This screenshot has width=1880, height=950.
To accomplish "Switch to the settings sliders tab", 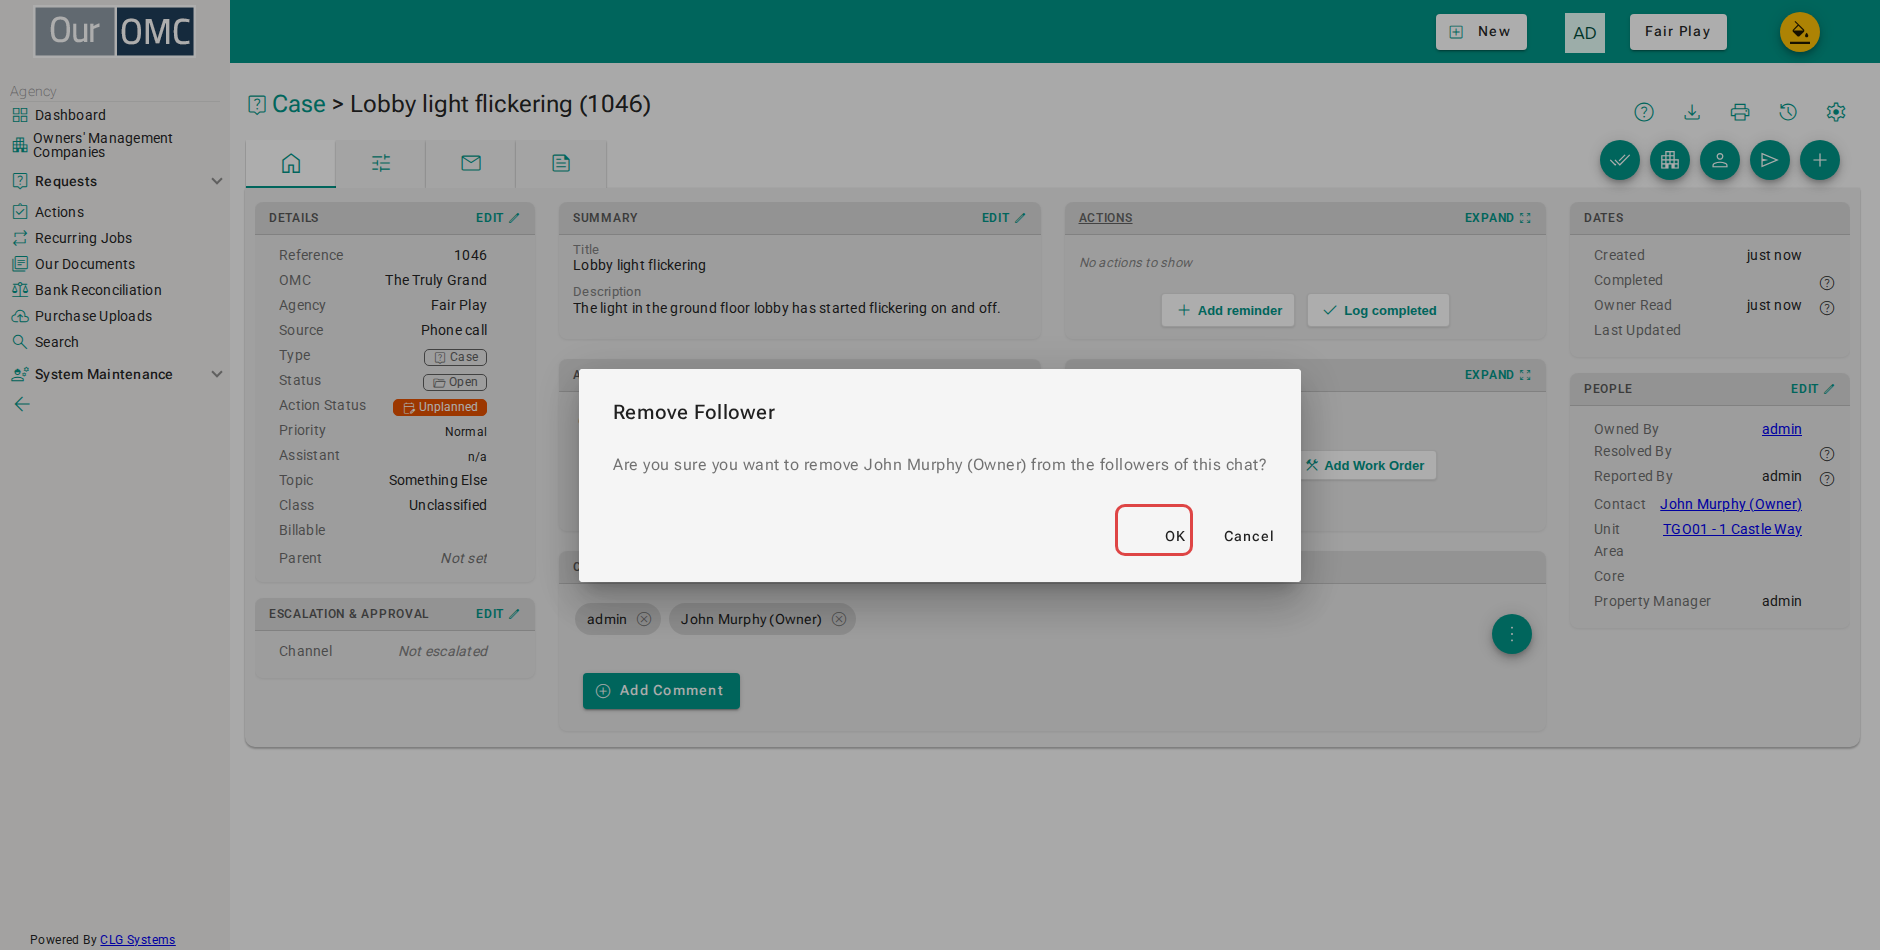I will [x=381, y=163].
